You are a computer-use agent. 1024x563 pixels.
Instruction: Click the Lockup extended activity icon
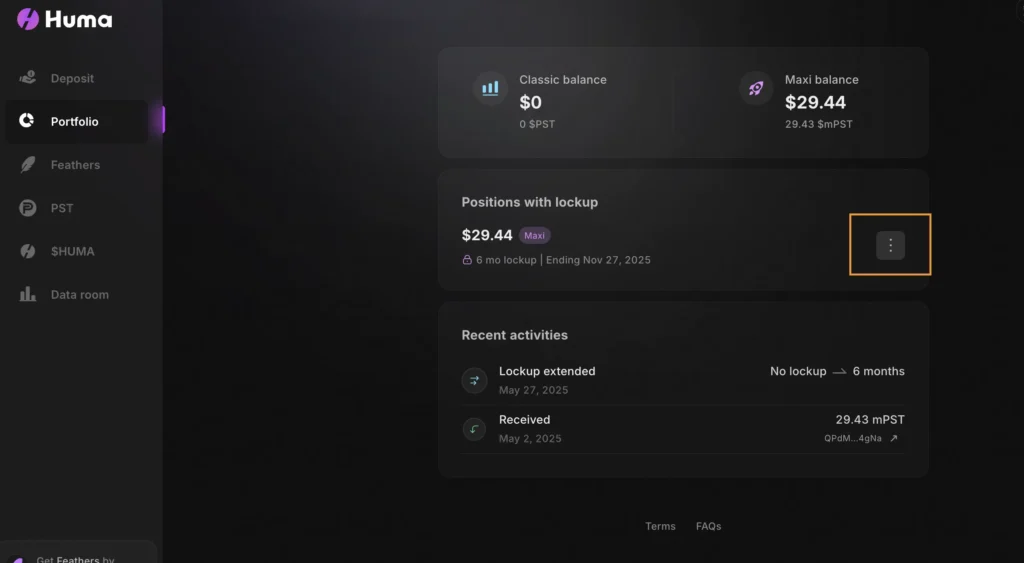click(x=474, y=380)
